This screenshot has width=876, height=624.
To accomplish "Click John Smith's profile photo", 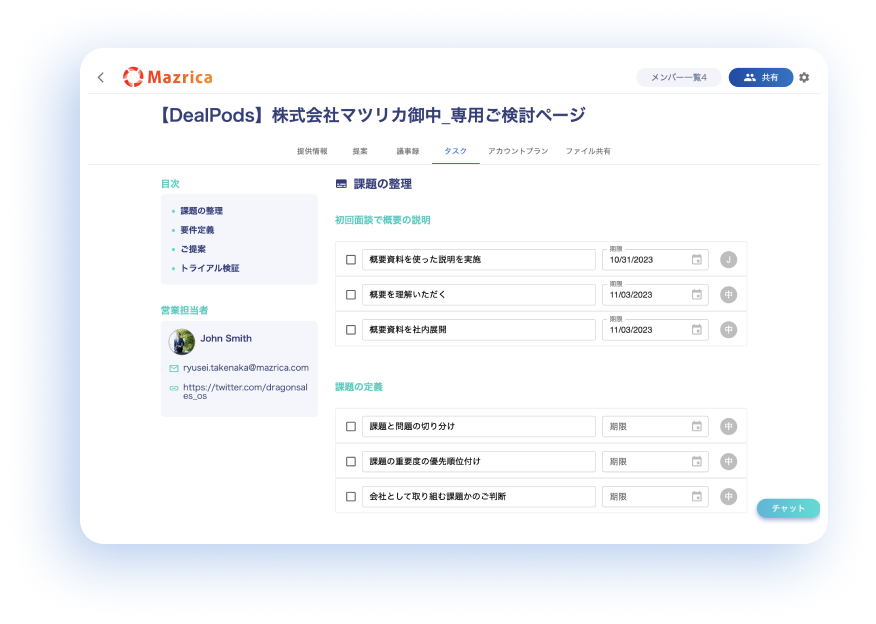I will [182, 342].
